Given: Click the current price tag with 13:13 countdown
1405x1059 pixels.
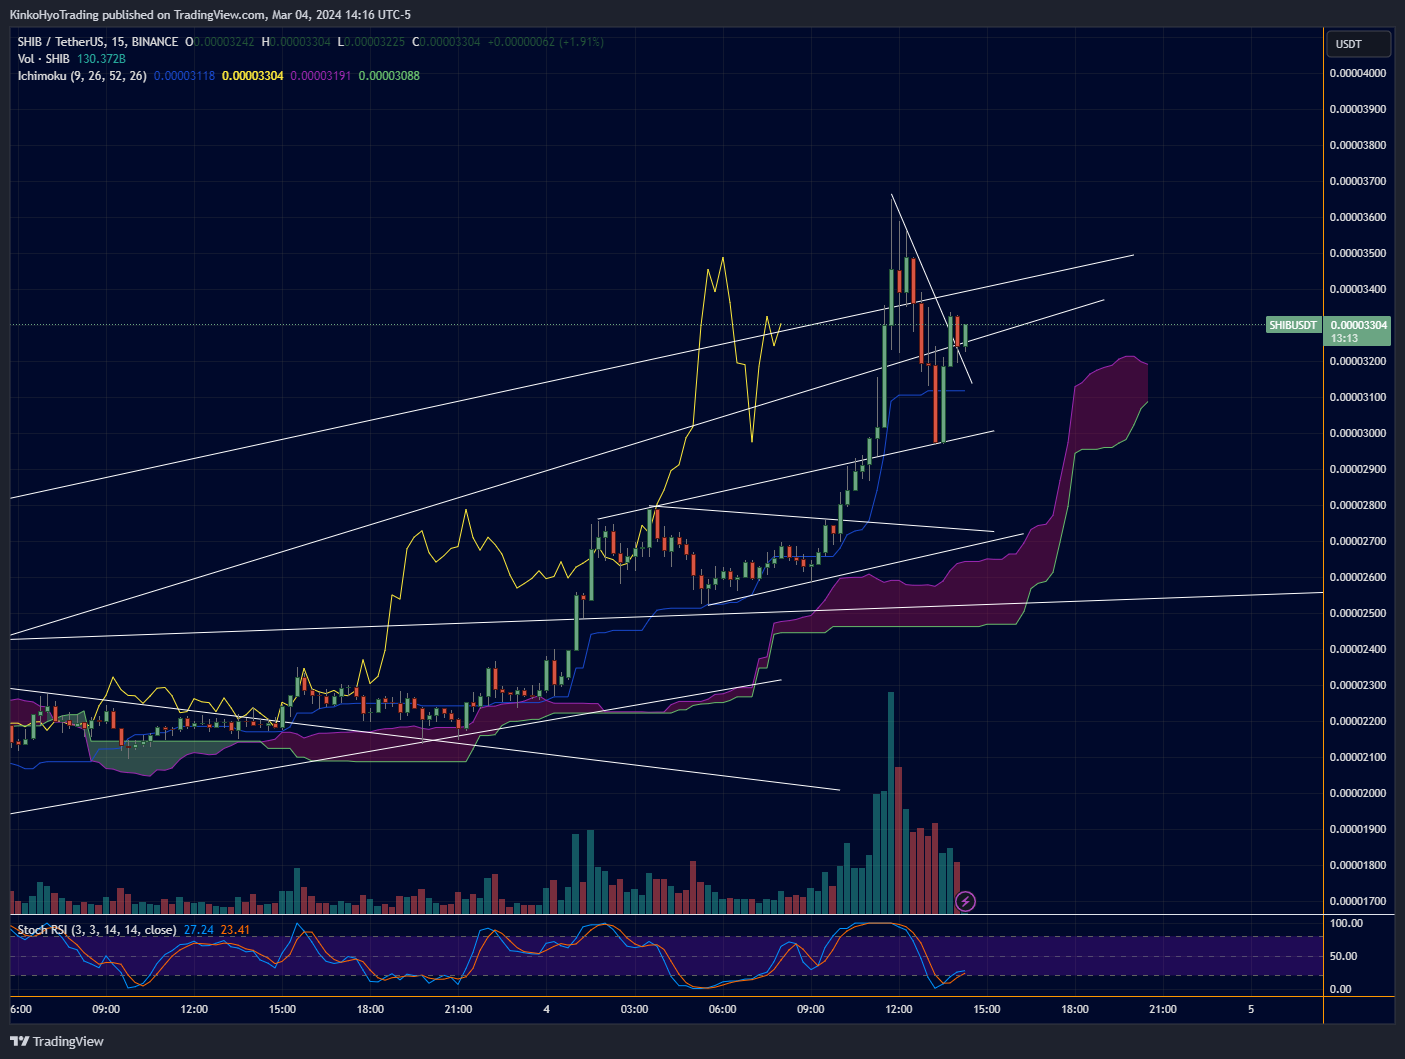Looking at the screenshot, I should (1359, 331).
